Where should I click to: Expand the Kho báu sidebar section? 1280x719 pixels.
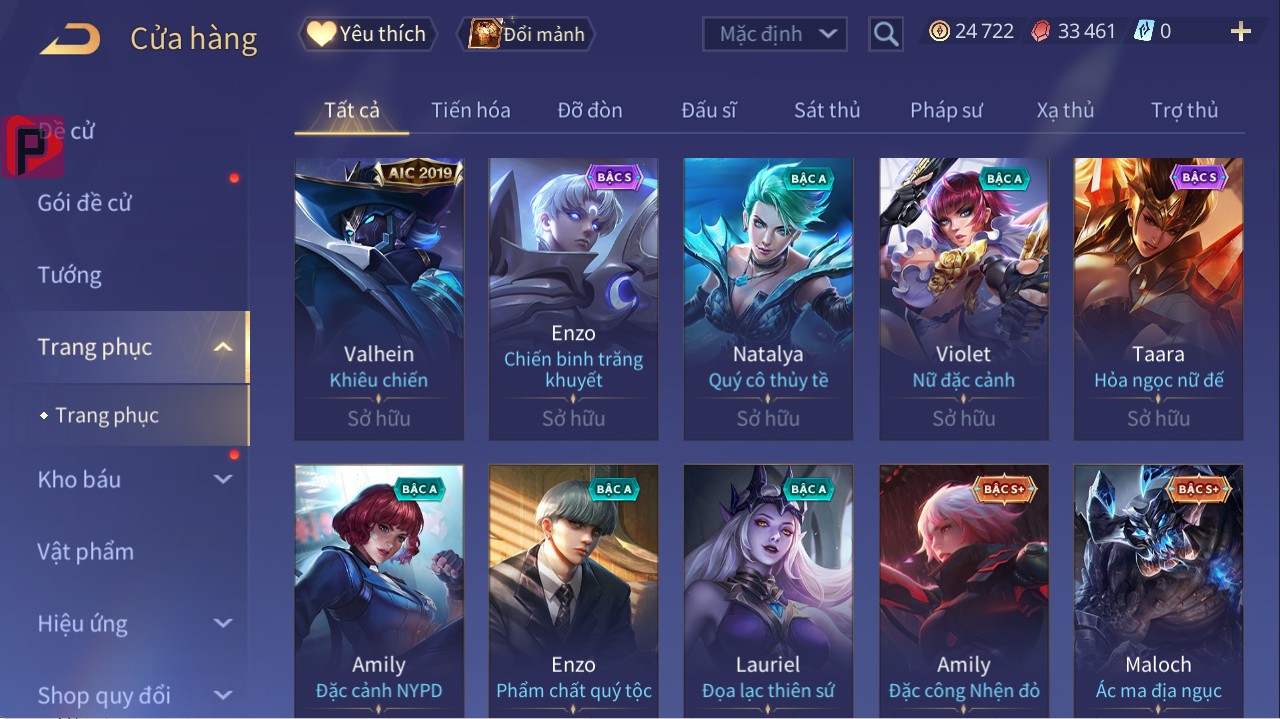coord(223,479)
